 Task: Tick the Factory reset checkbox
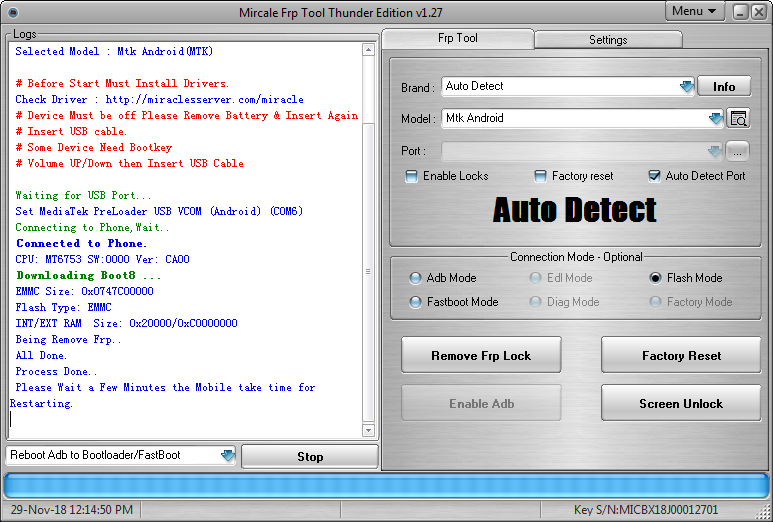click(540, 176)
